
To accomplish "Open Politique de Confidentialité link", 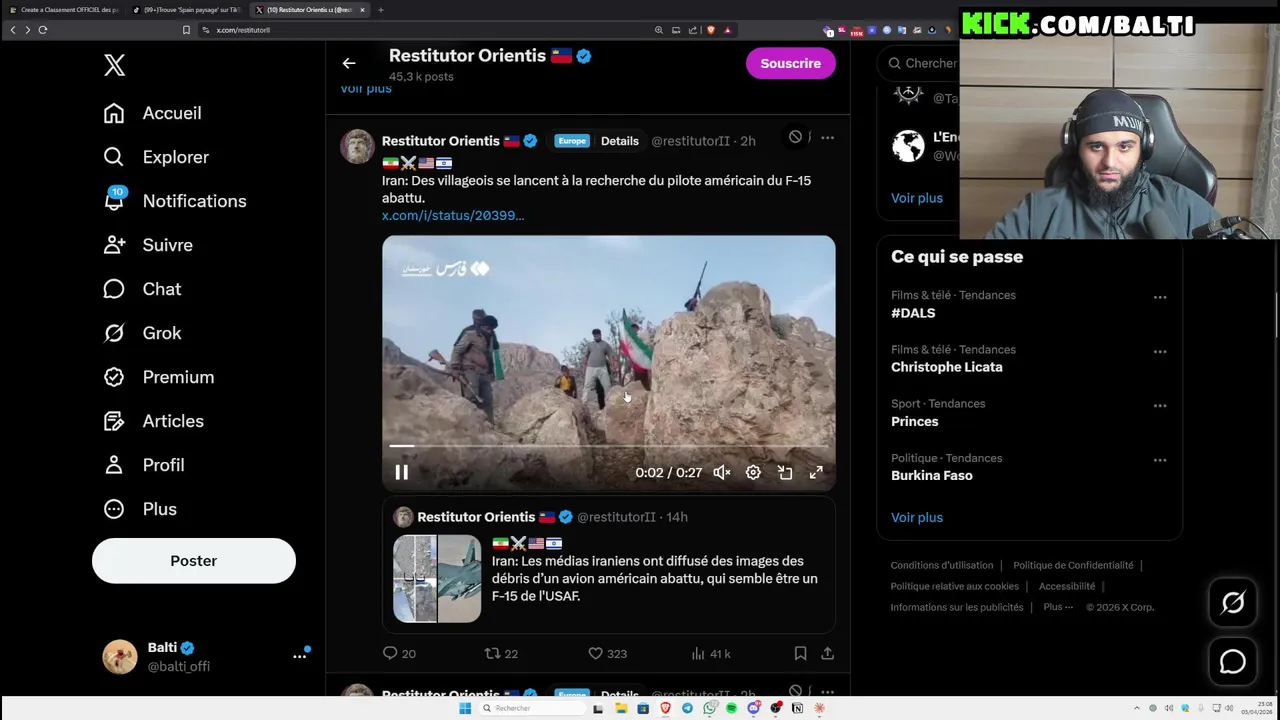I will point(1073,565).
